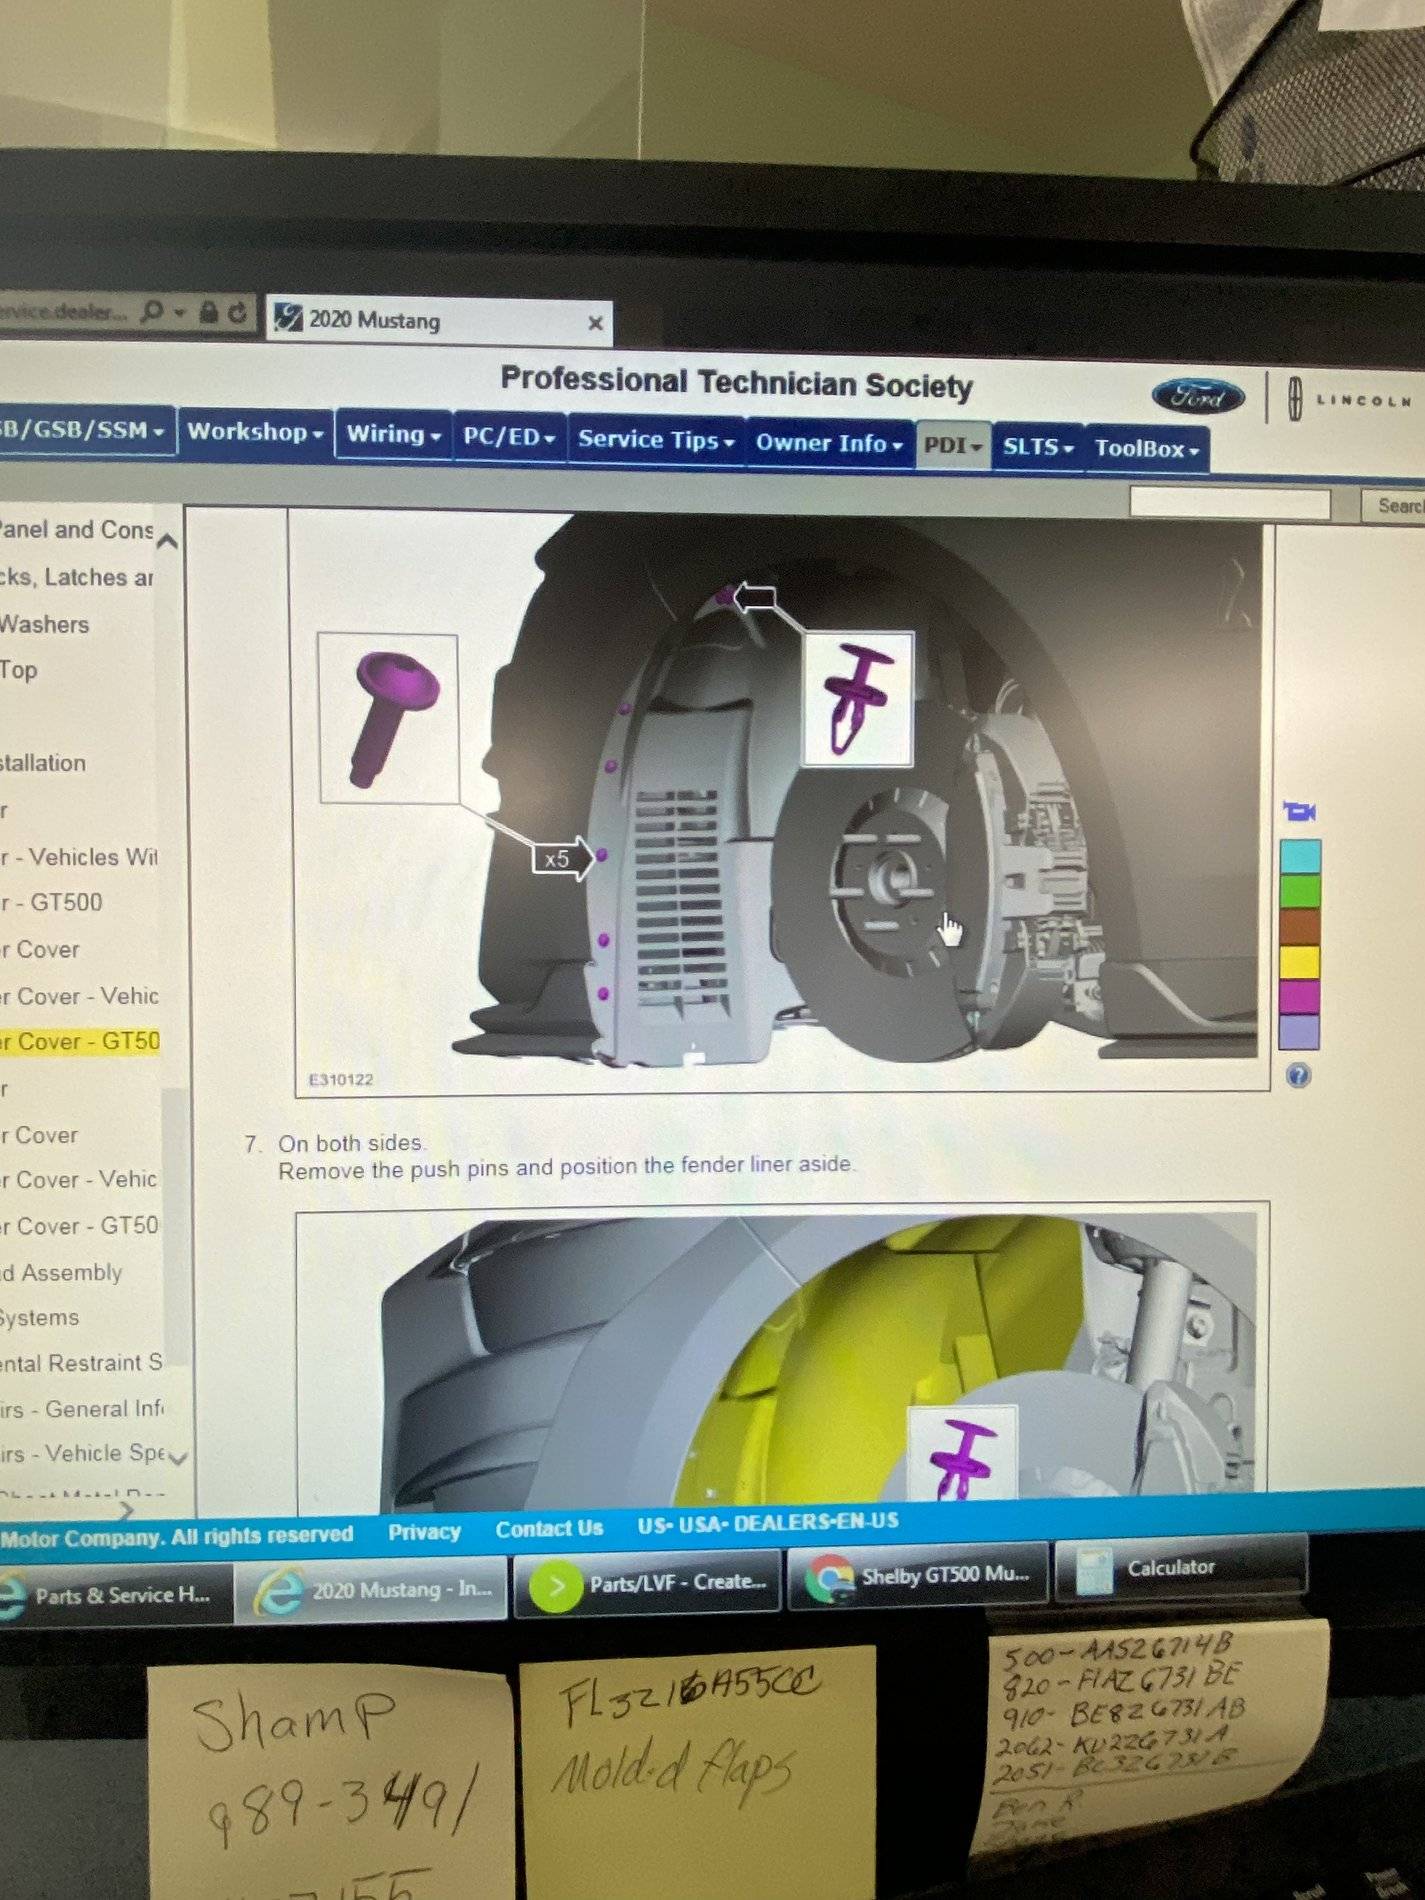
Task: Open the ToolBox dropdown menu
Action: 1147,449
